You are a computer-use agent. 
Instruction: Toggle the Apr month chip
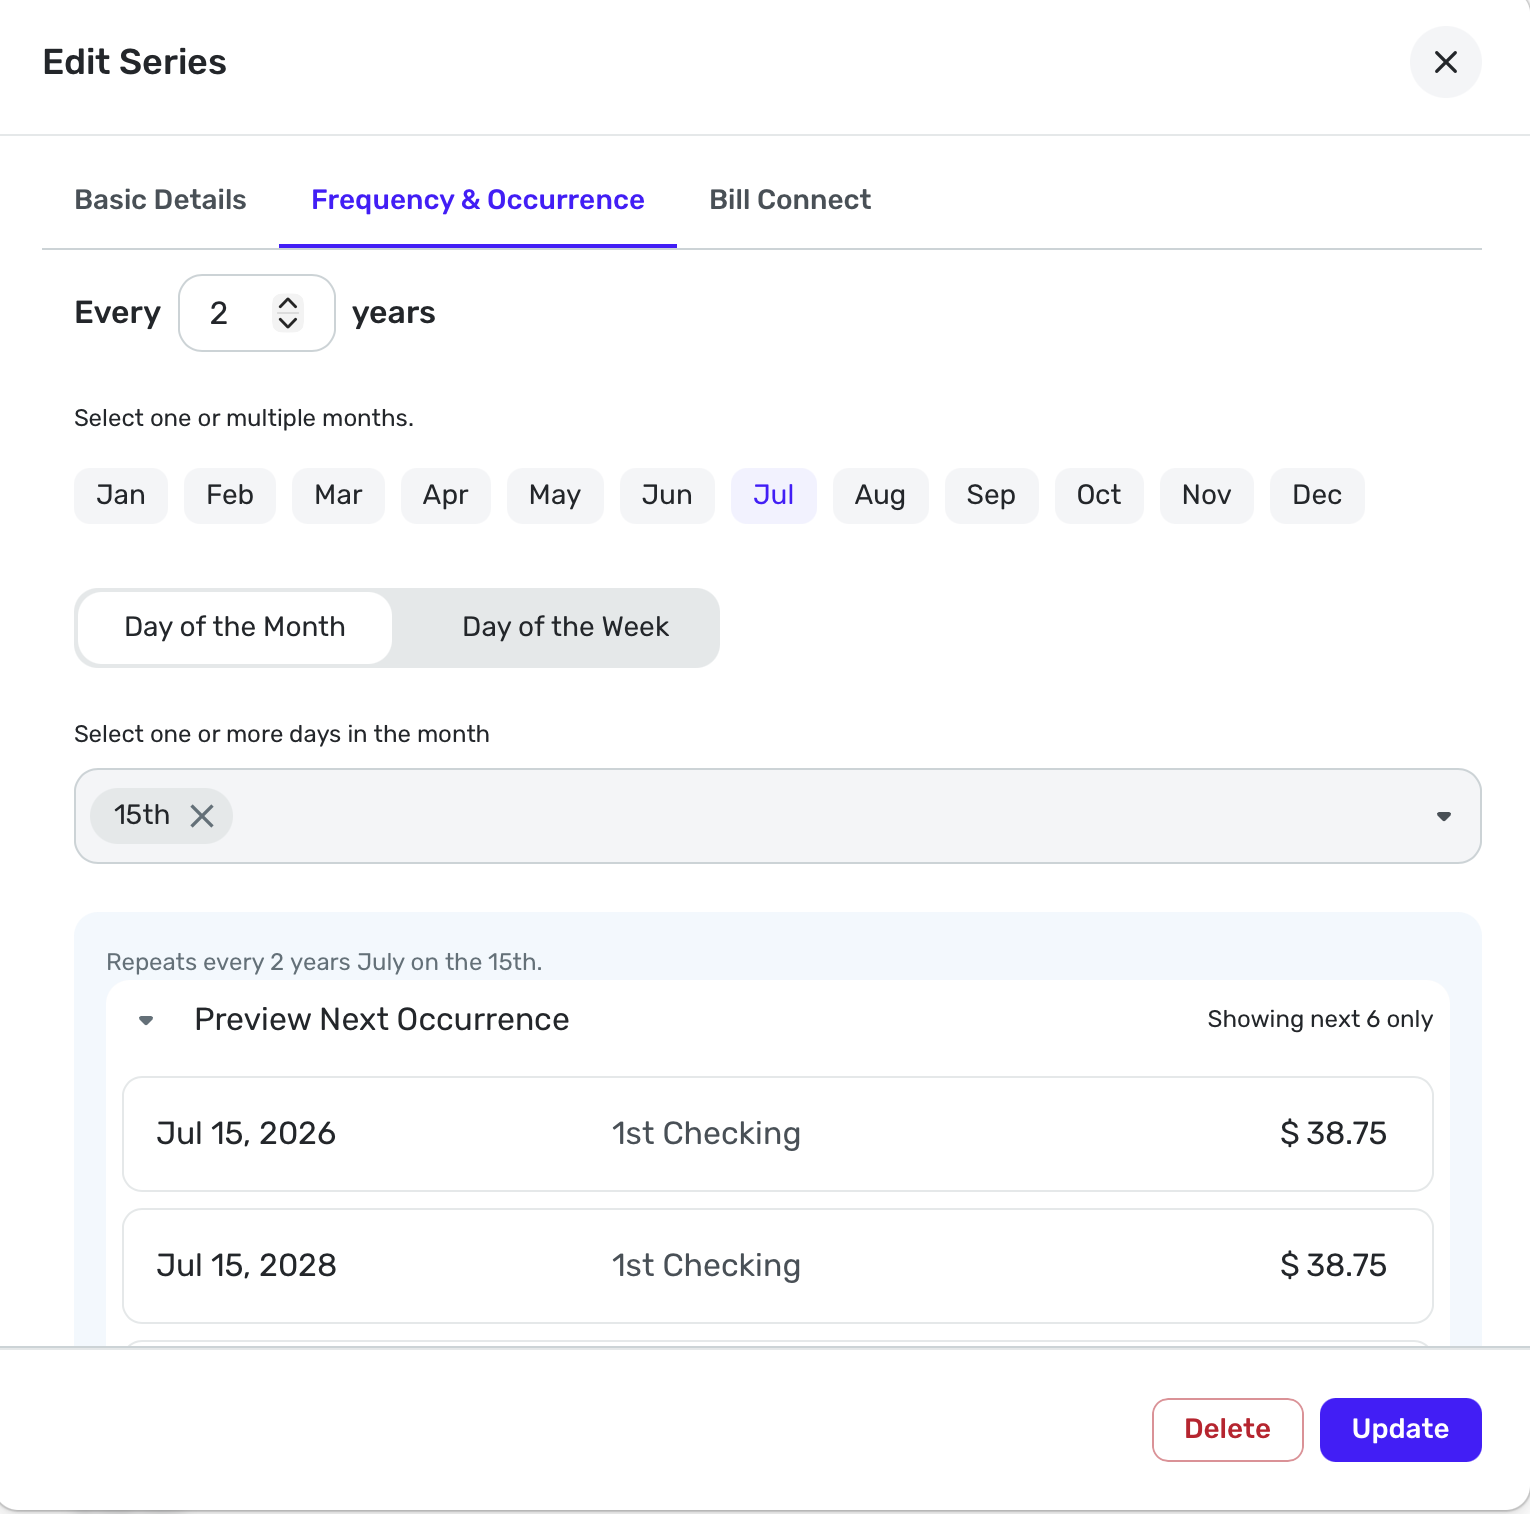[x=445, y=495]
